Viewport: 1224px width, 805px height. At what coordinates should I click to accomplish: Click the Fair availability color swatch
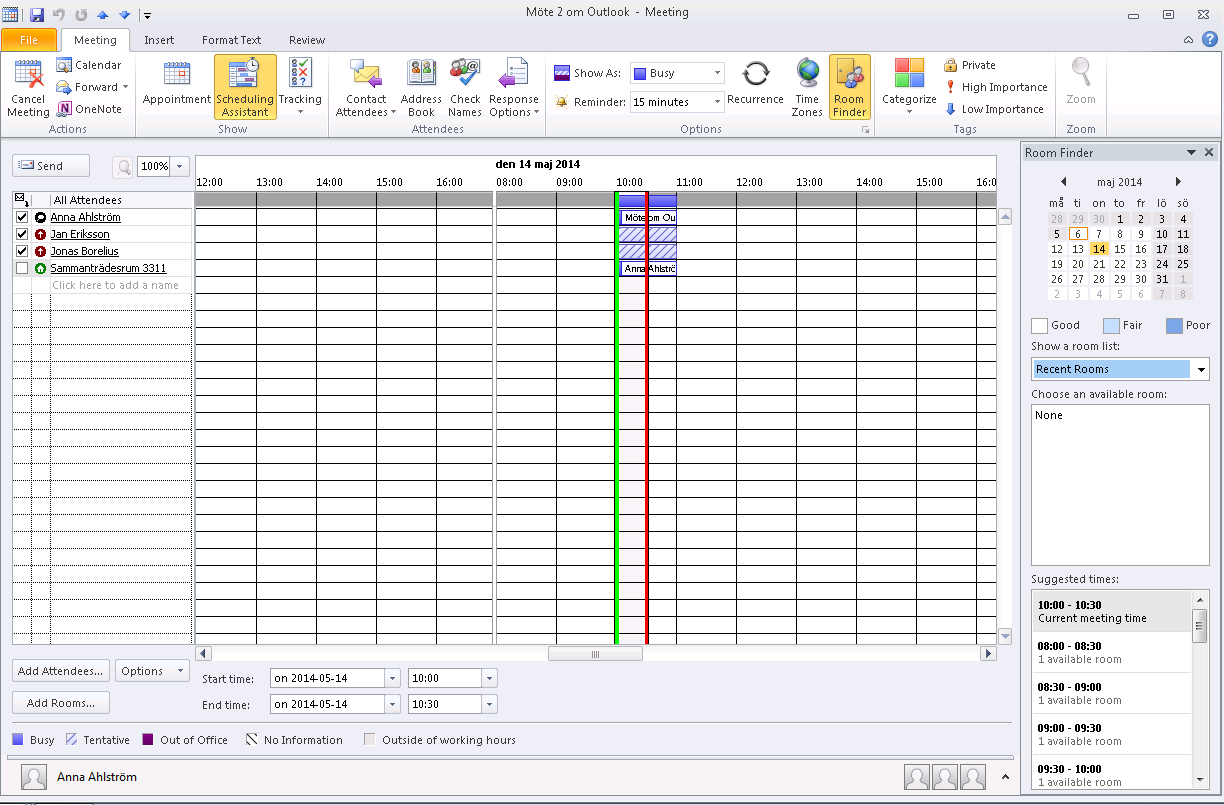[1111, 325]
